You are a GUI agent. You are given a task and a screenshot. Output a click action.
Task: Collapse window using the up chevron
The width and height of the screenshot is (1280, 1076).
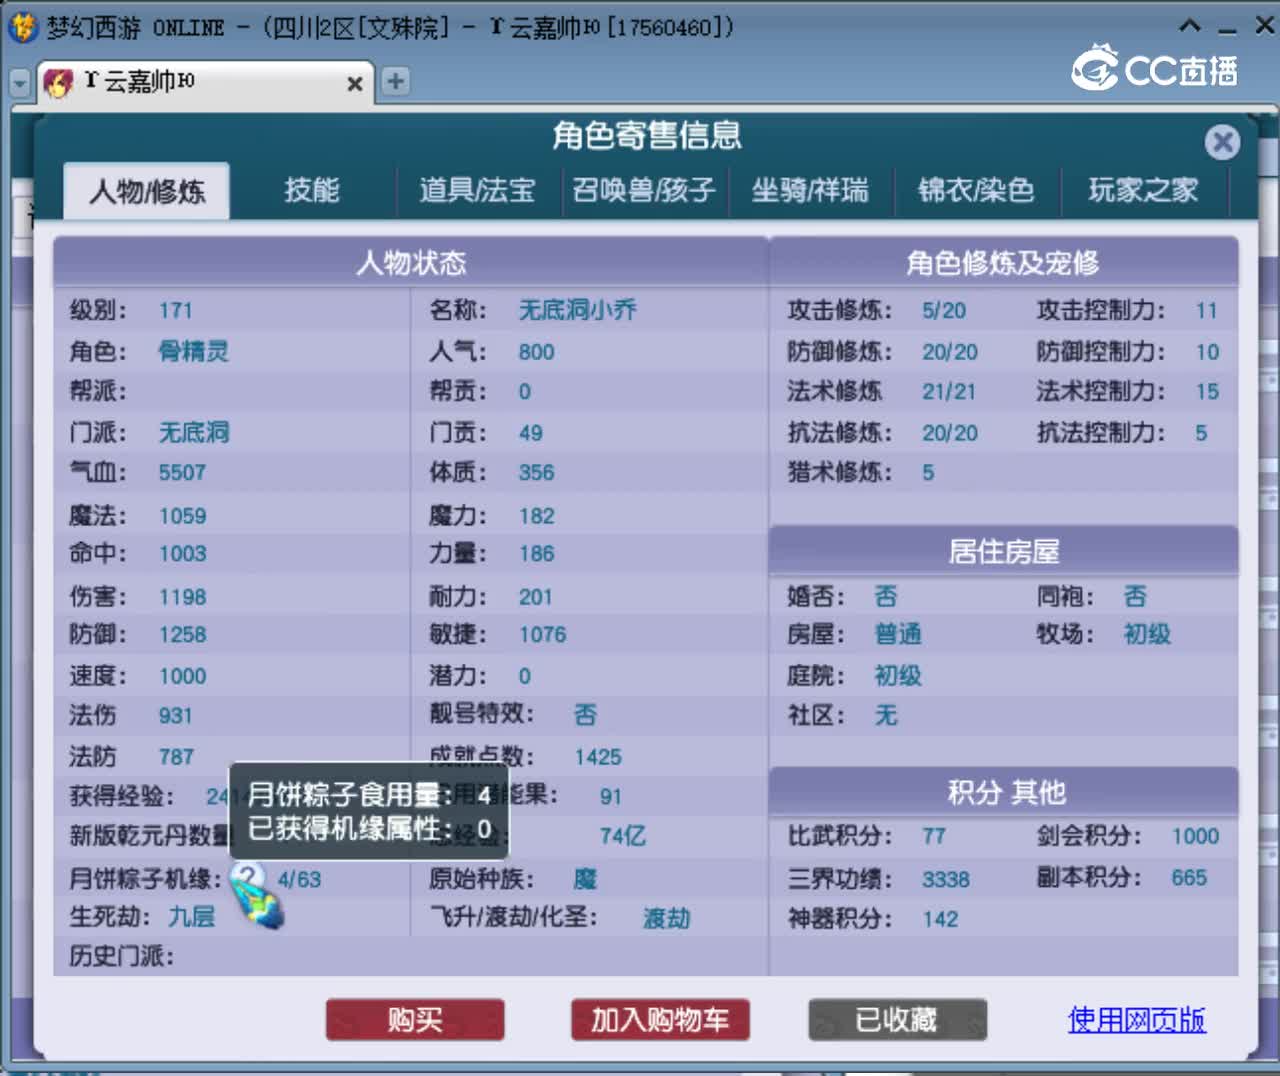point(1190,26)
